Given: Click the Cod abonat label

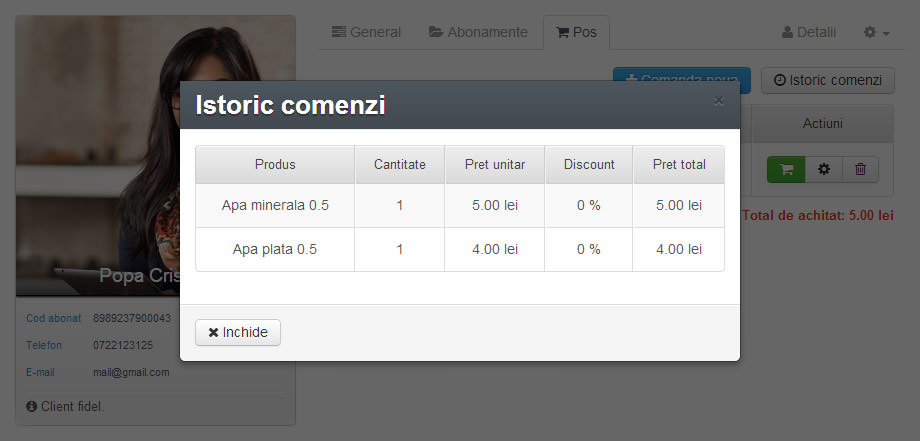Looking at the screenshot, I should click(x=53, y=318).
